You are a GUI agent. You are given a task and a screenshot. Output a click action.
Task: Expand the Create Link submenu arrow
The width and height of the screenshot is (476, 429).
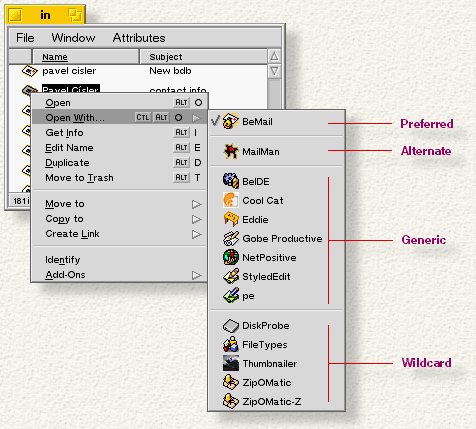(197, 234)
